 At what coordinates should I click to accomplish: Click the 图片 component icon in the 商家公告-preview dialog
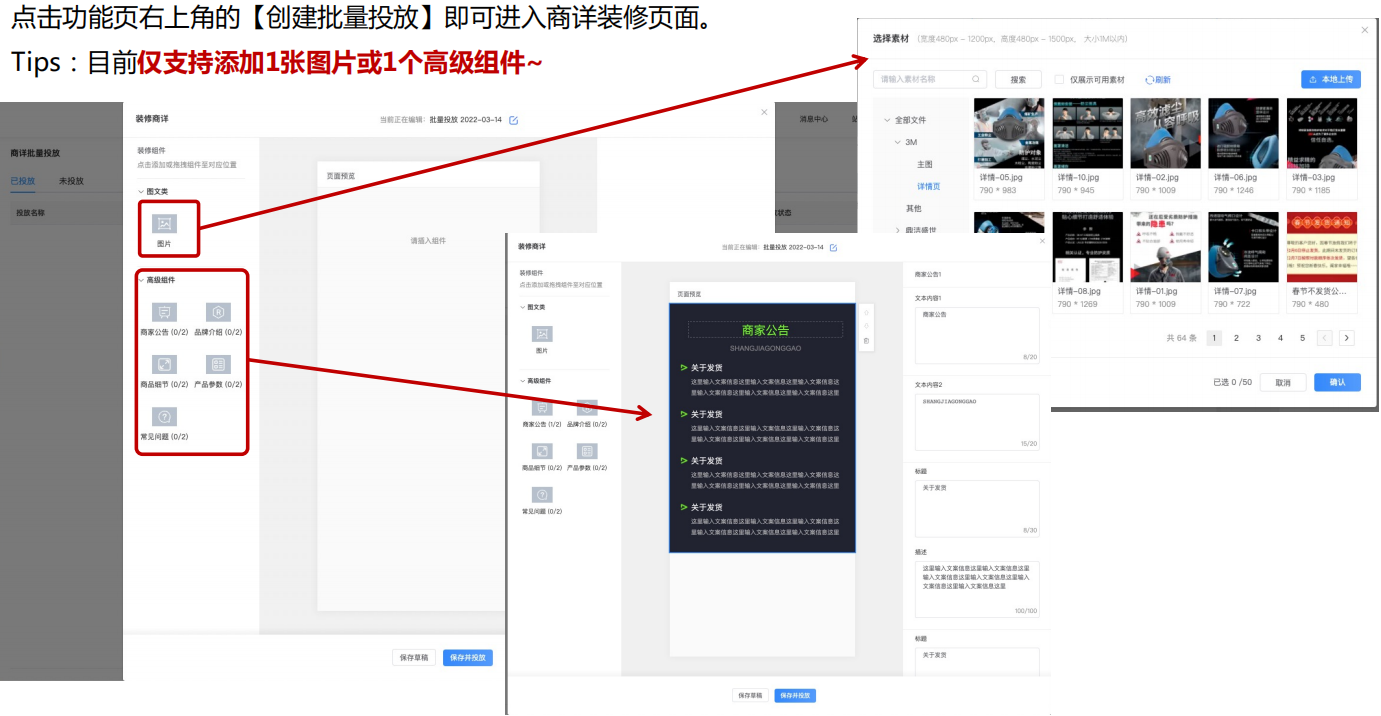[x=542, y=334]
